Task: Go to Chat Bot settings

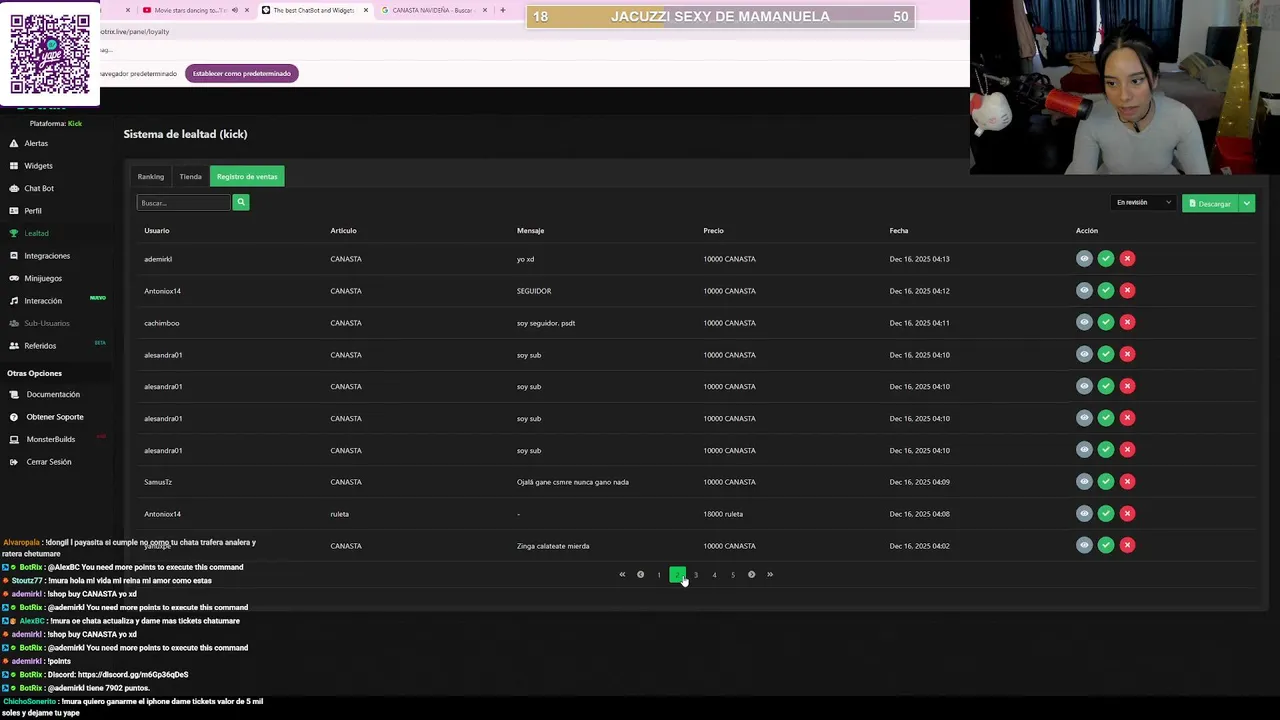Action: point(39,188)
